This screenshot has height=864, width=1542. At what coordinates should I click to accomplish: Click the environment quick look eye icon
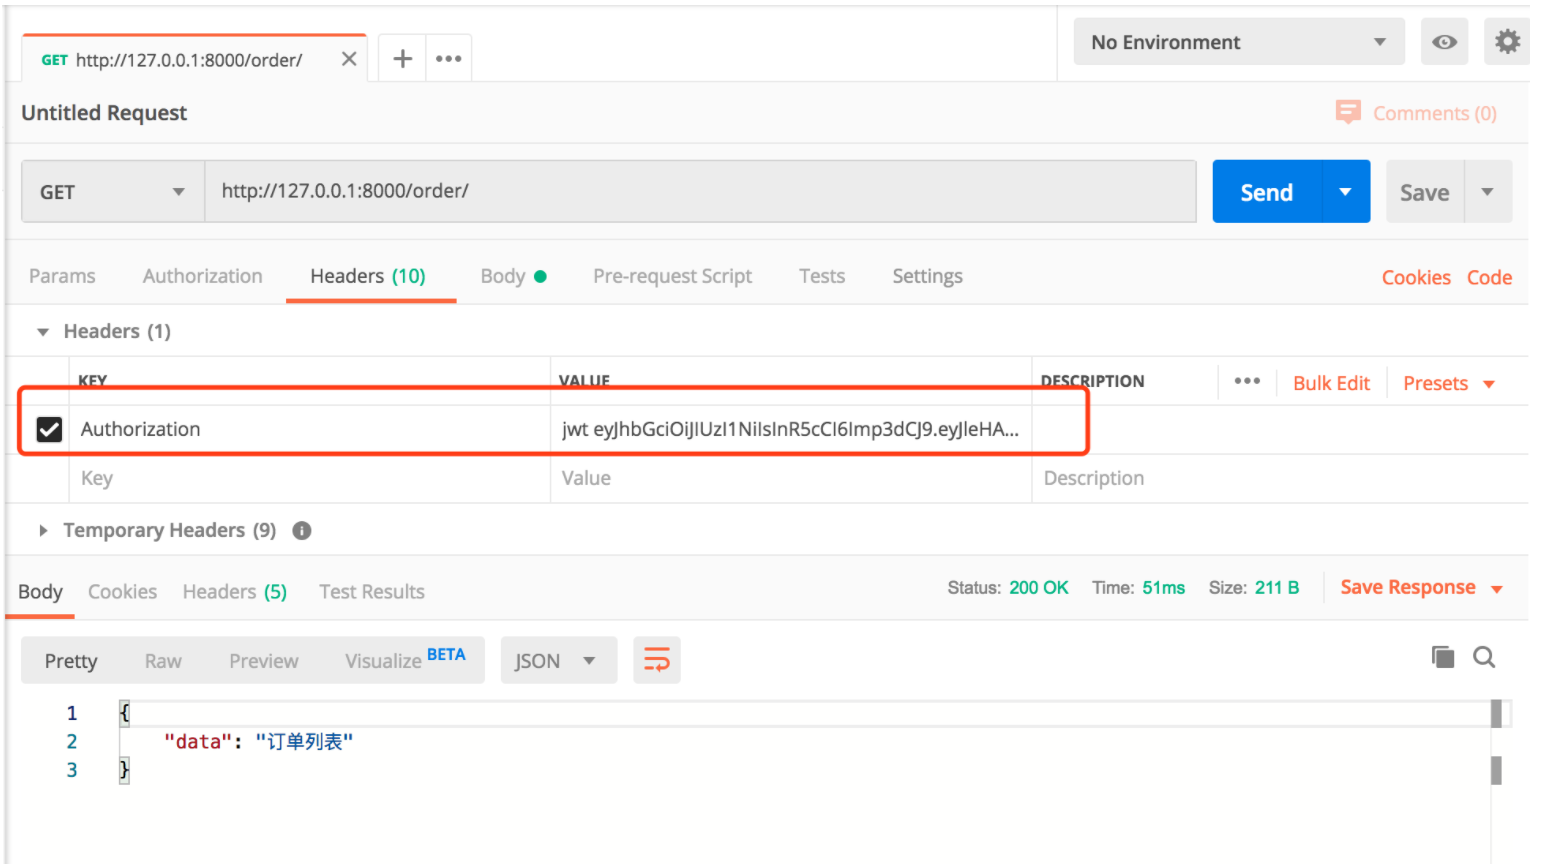[1444, 42]
